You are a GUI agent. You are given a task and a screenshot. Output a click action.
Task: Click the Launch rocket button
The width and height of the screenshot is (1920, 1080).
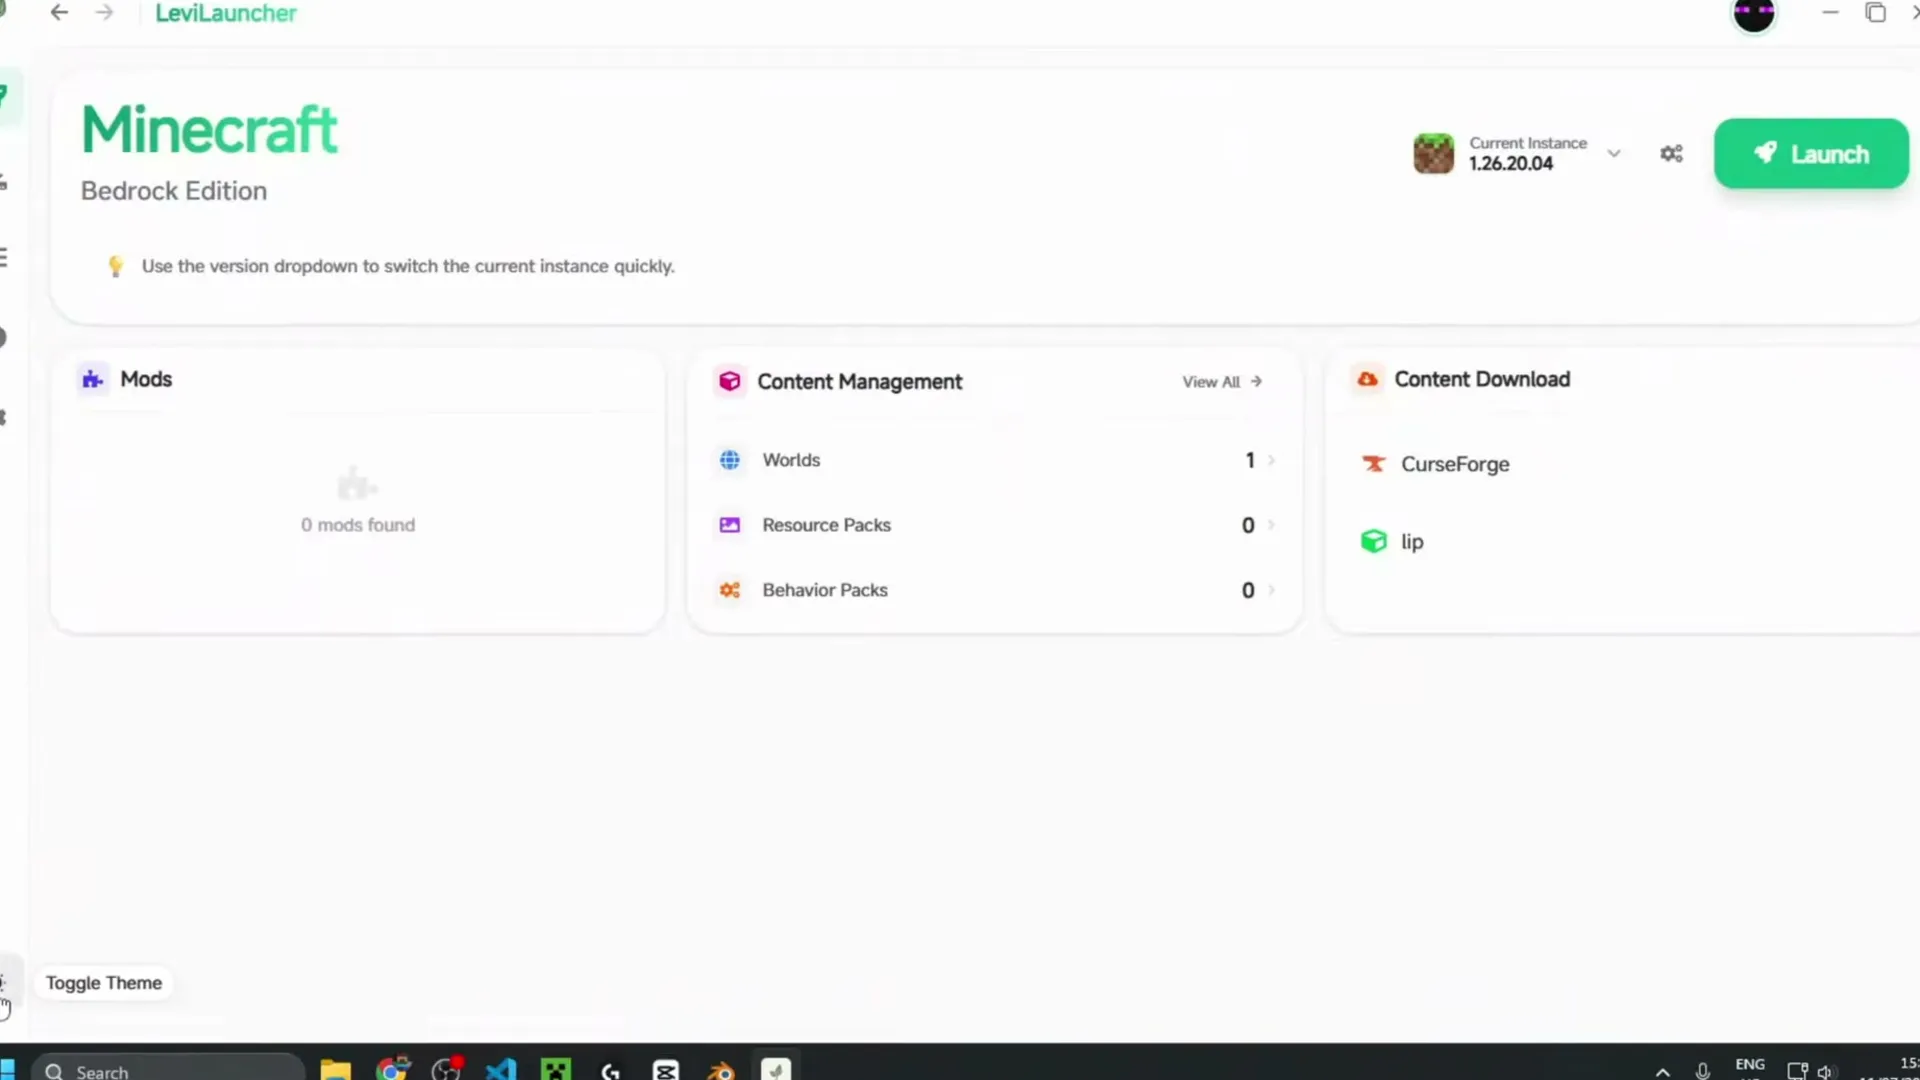point(1811,153)
